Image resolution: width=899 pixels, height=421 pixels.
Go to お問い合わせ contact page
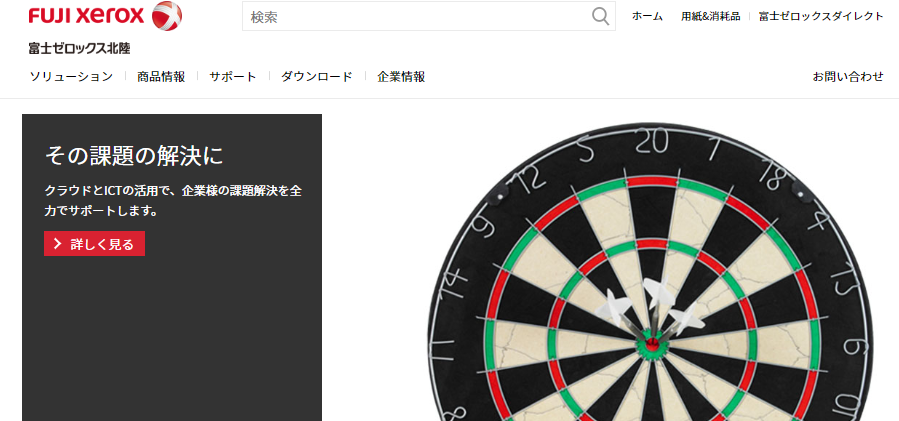tap(848, 76)
